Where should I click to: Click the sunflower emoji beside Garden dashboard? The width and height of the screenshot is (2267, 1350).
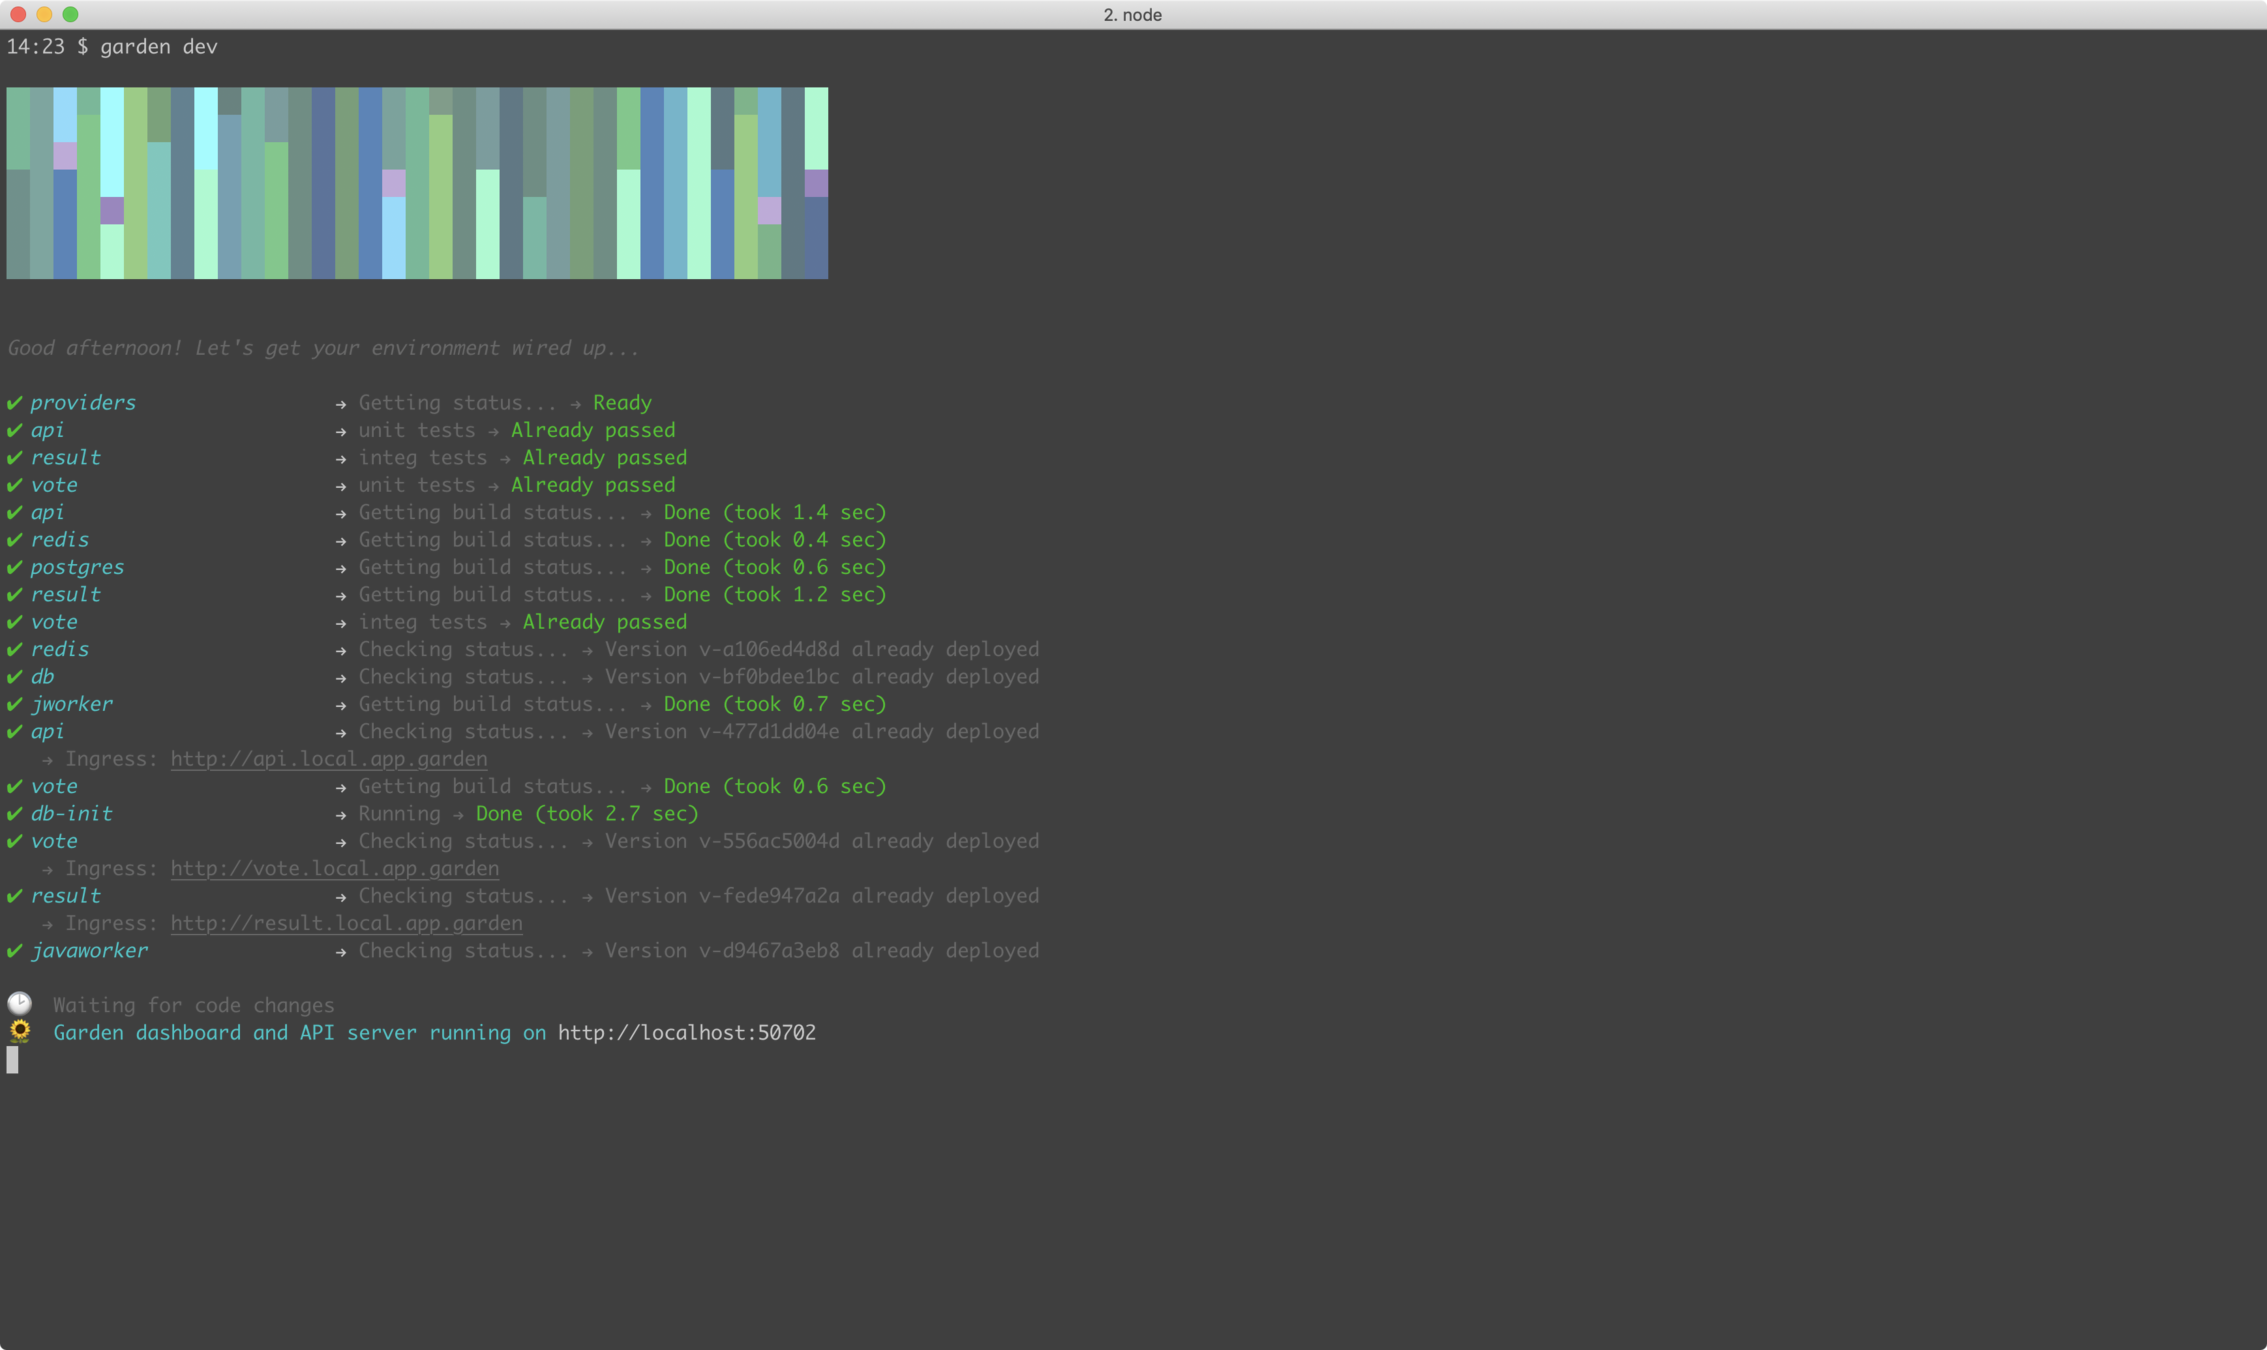coord(20,1031)
